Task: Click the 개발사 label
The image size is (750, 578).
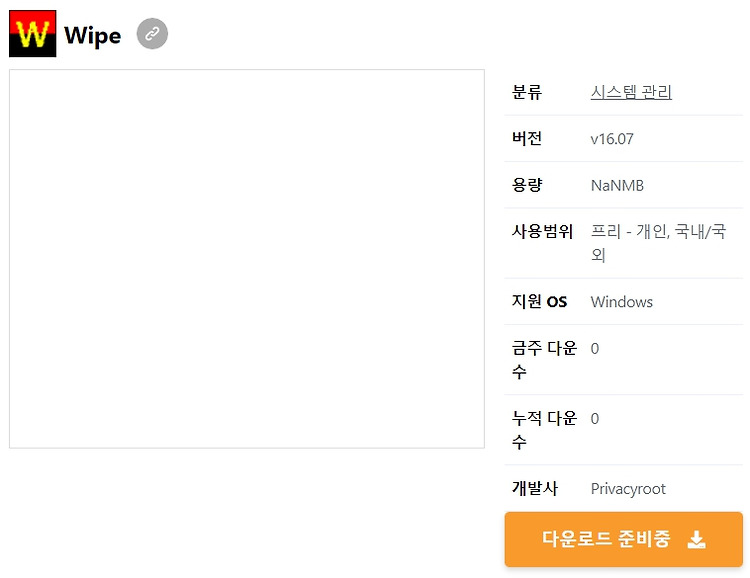Action: [534, 488]
